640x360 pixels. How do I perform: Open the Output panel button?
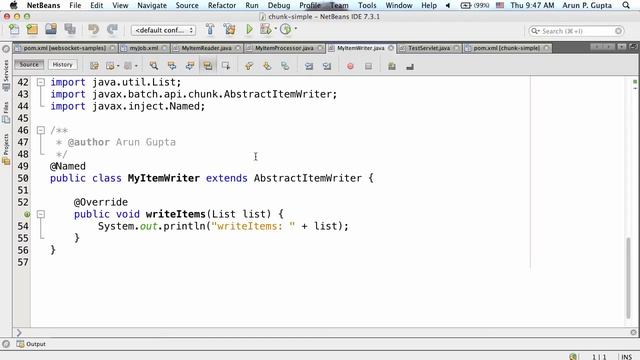pyautogui.click(x=31, y=344)
